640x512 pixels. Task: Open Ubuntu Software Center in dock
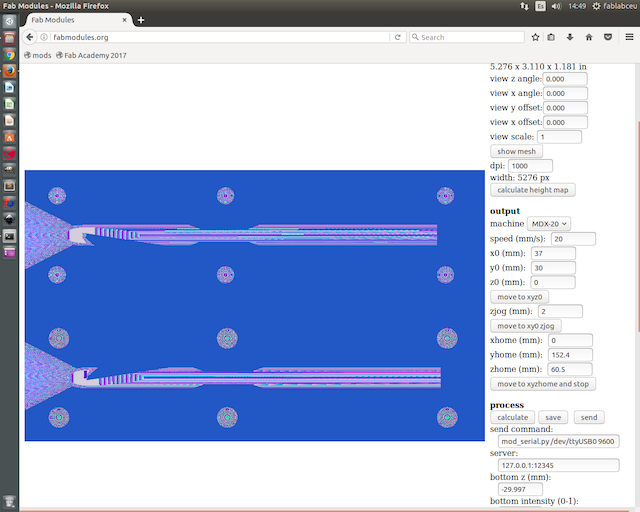[x=9, y=137]
